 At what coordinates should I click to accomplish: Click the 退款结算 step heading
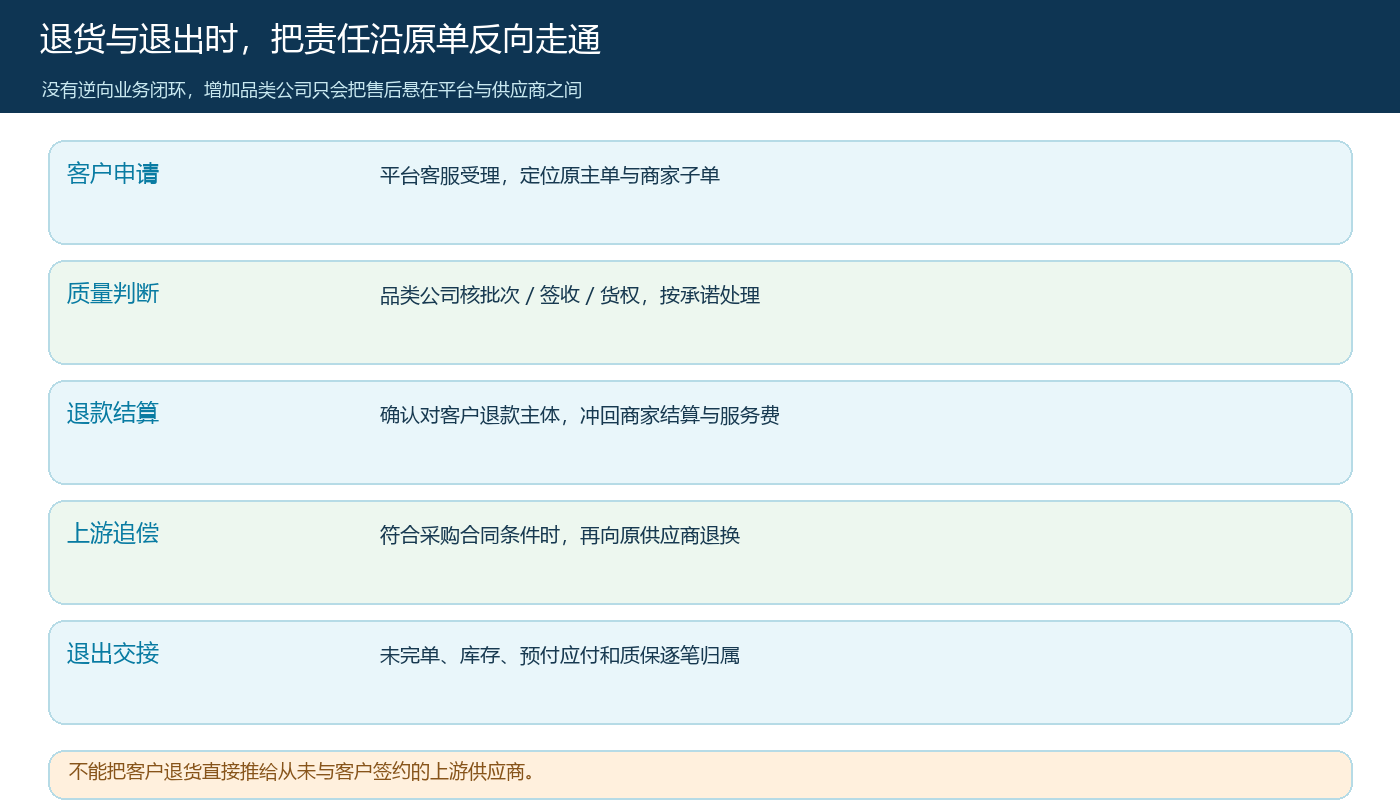click(113, 414)
